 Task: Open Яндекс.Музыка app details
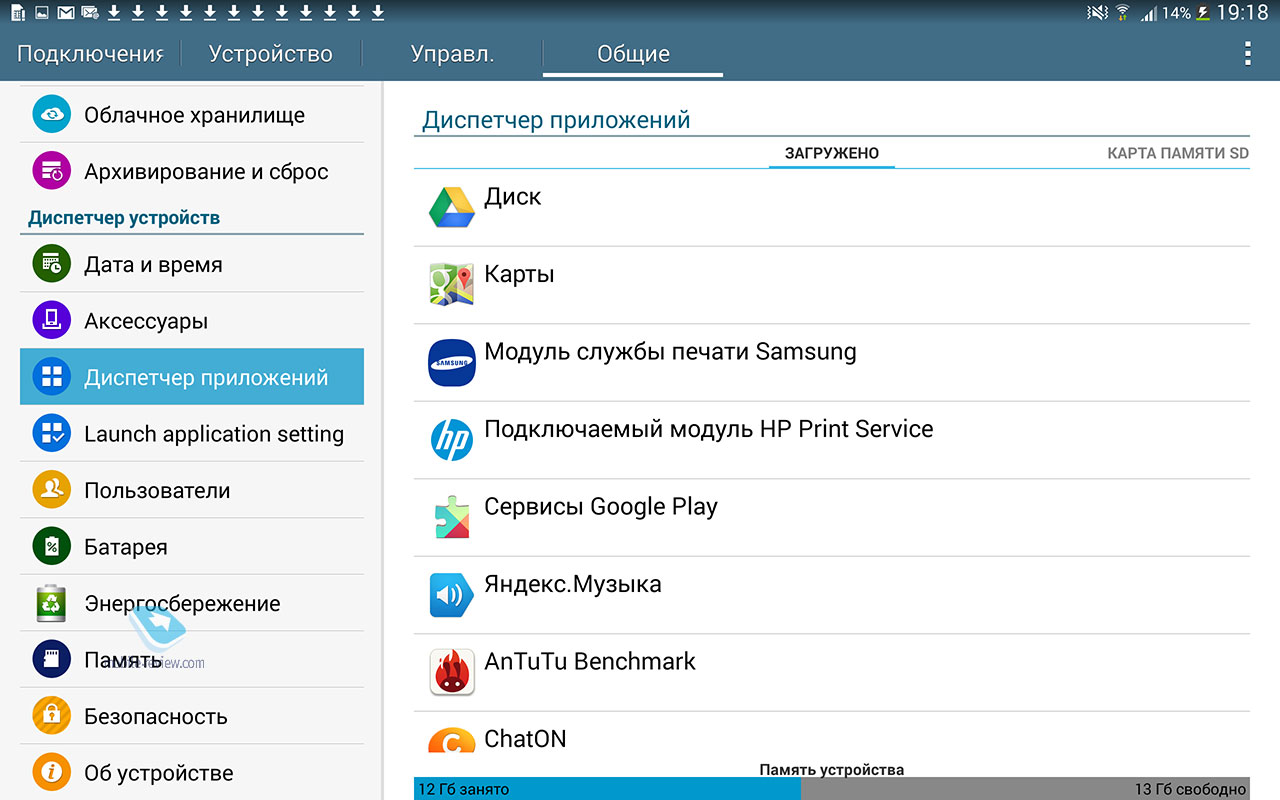832,595
